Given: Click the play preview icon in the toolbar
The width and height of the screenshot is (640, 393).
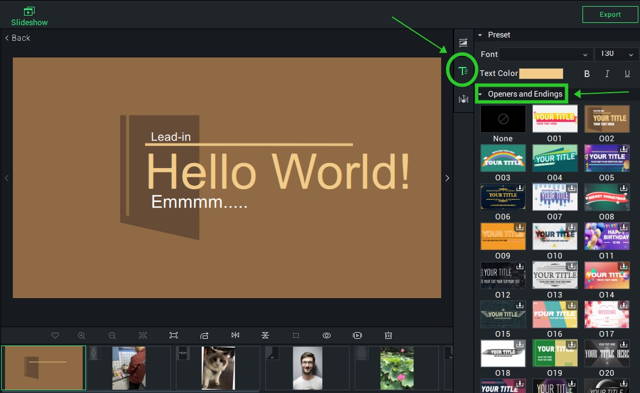Looking at the screenshot, I should (x=357, y=335).
